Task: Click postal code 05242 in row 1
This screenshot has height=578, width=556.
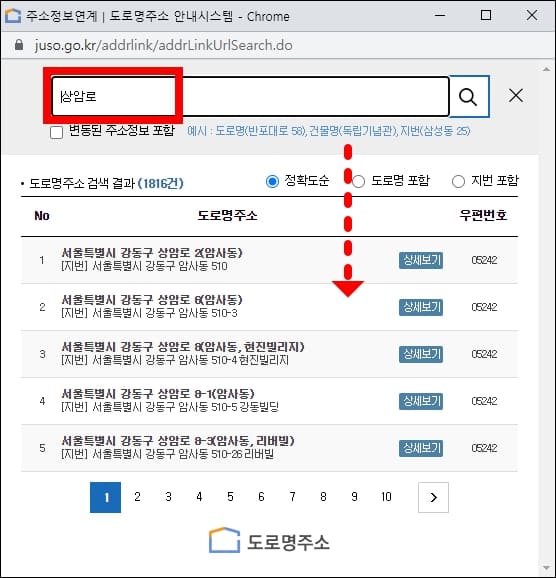Action: pyautogui.click(x=484, y=260)
